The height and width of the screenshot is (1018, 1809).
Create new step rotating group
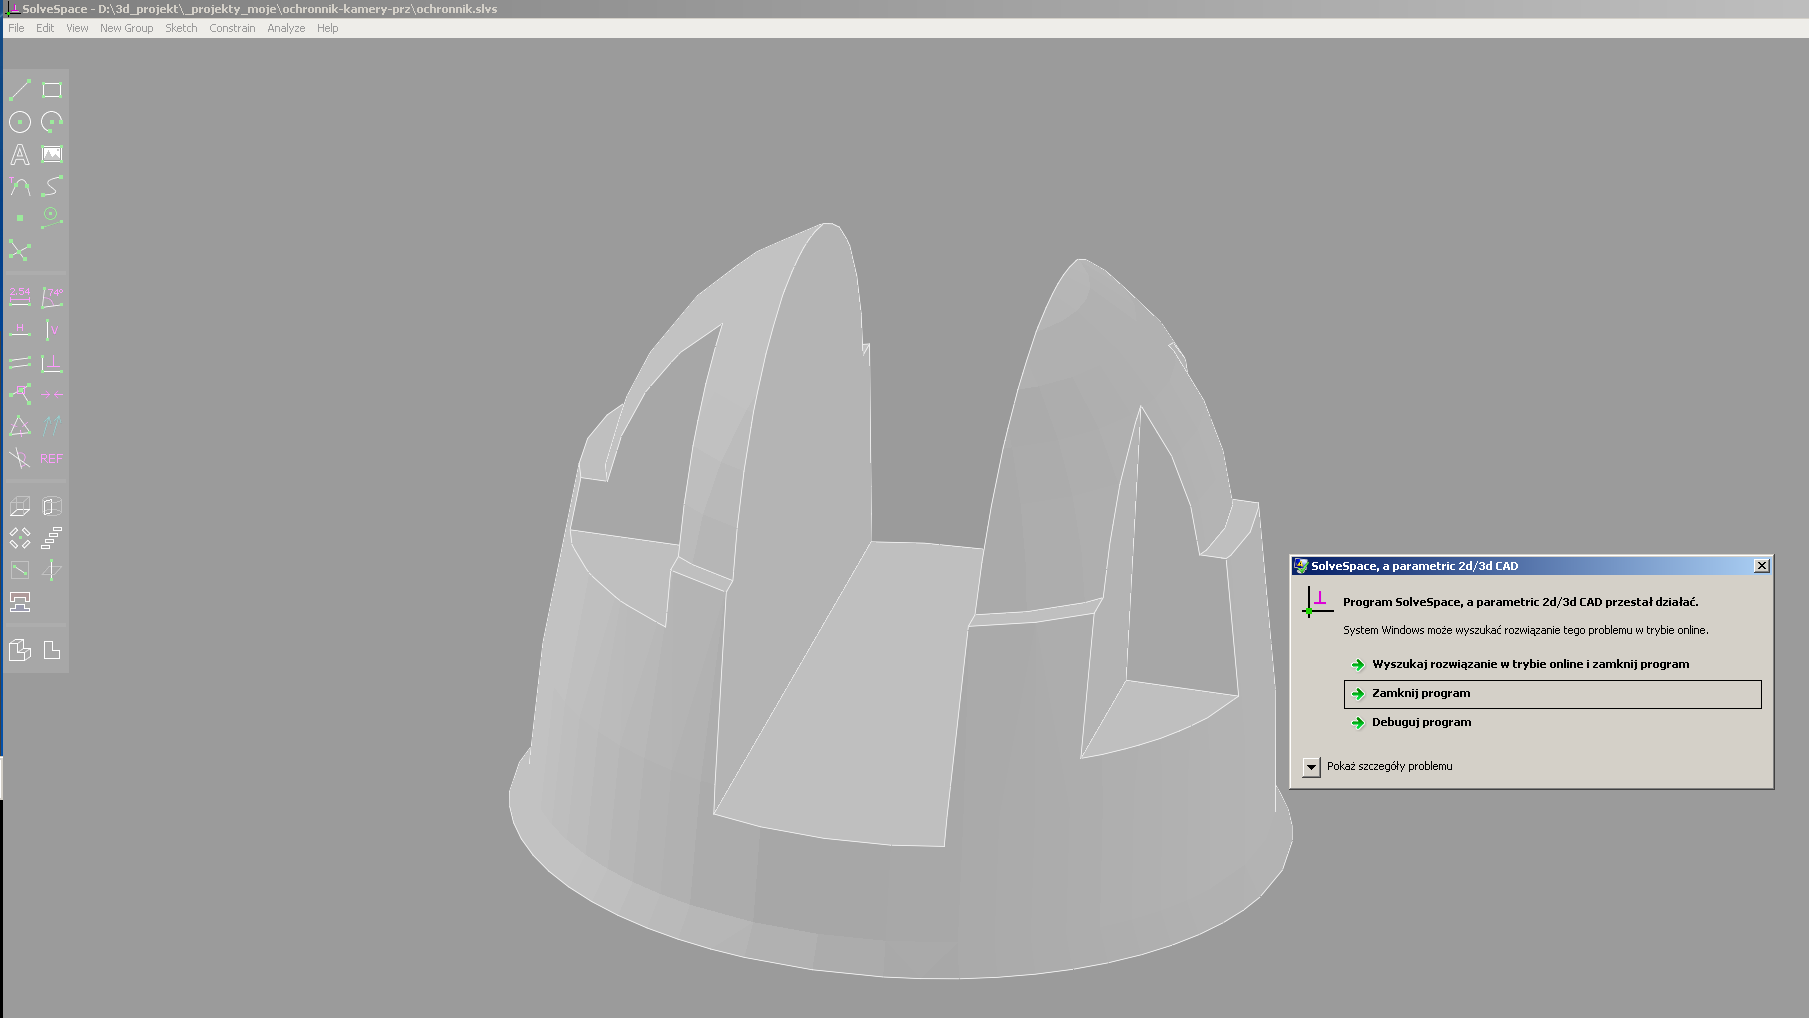pyautogui.click(x=20, y=538)
